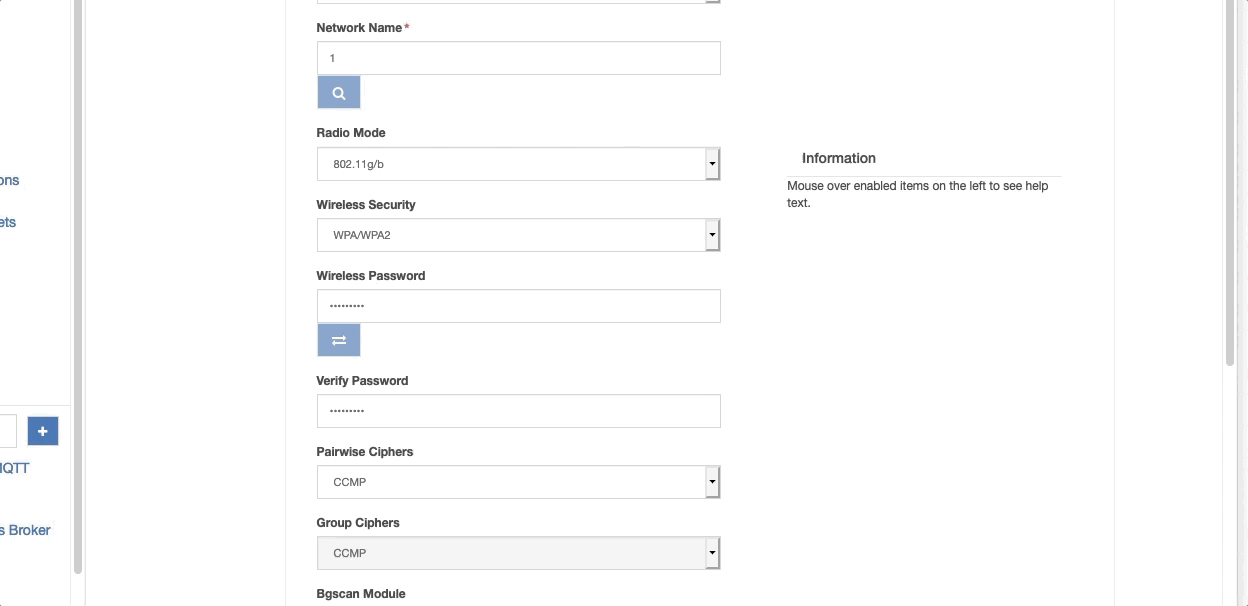Click the magnifier scan icon below Network Name
Image resolution: width=1248 pixels, height=606 pixels.
(x=338, y=92)
